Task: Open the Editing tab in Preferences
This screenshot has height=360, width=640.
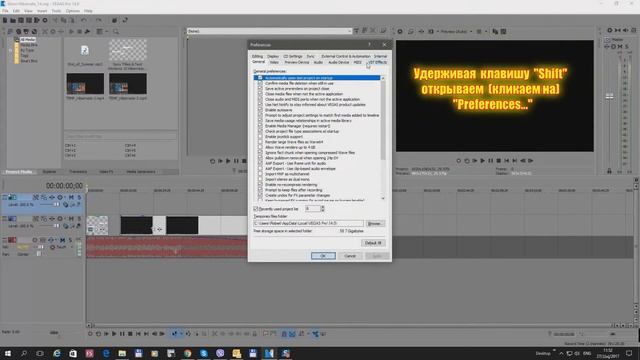Action: coord(257,56)
